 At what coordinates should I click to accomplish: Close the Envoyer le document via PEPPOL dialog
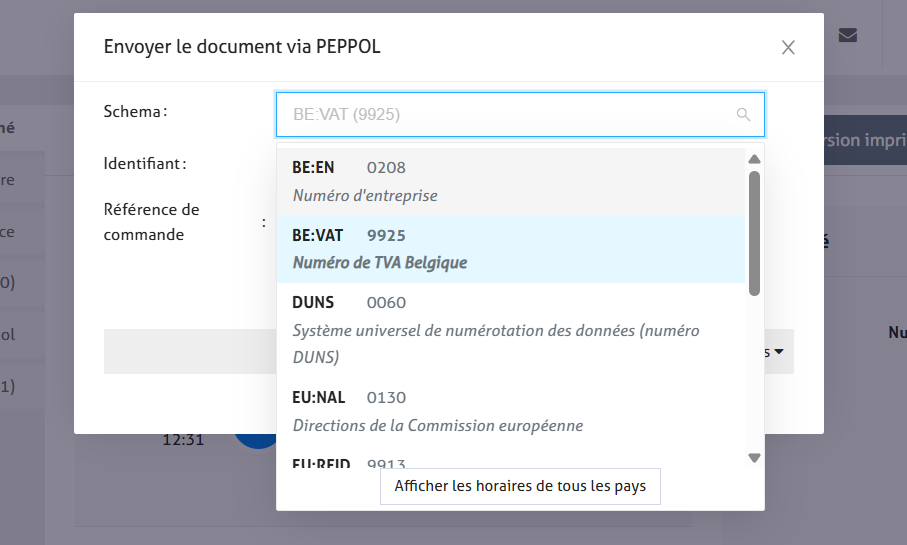(x=788, y=47)
